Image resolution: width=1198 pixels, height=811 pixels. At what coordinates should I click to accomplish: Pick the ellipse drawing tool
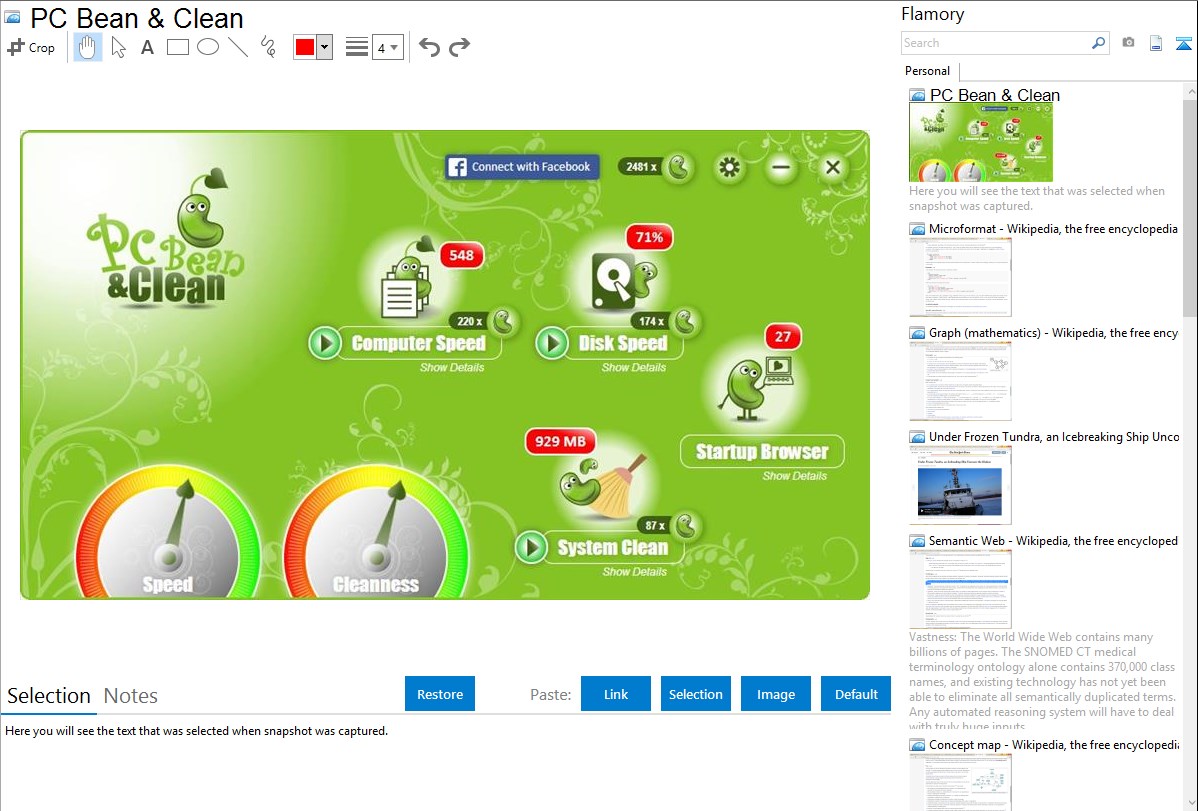pyautogui.click(x=208, y=47)
